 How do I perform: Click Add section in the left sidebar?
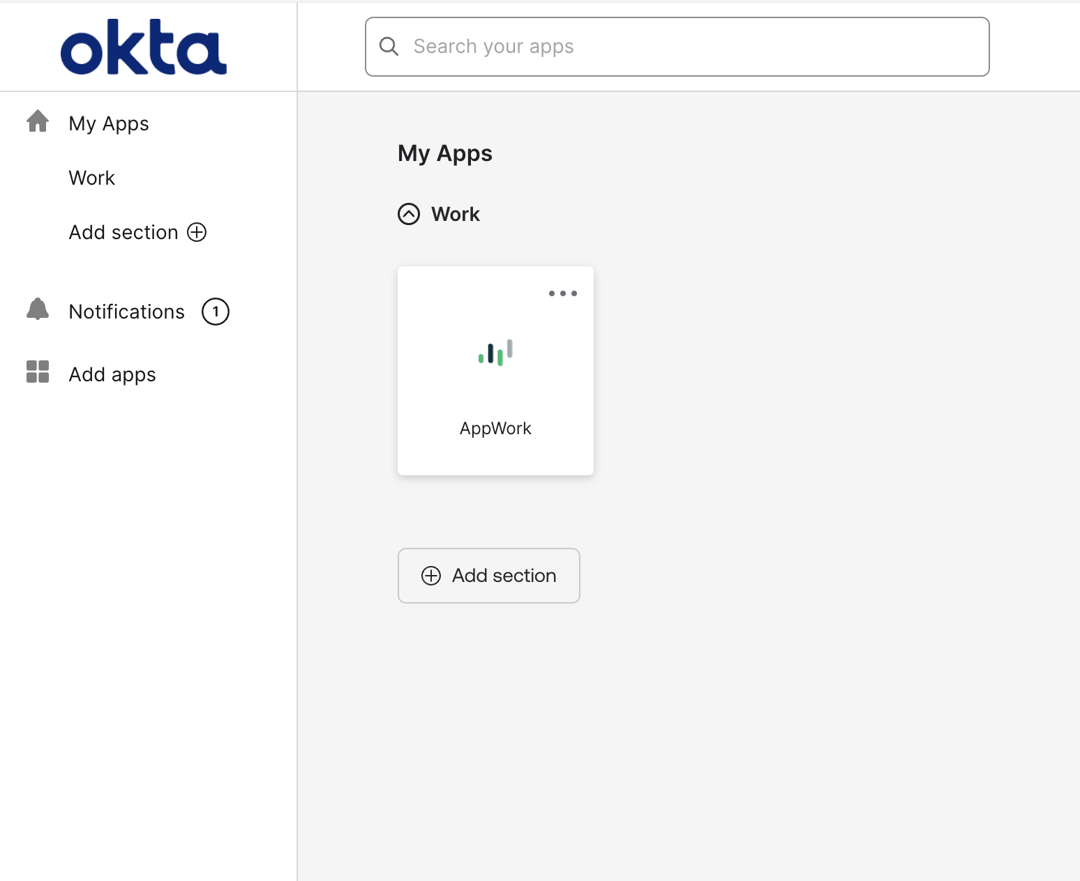(x=123, y=232)
